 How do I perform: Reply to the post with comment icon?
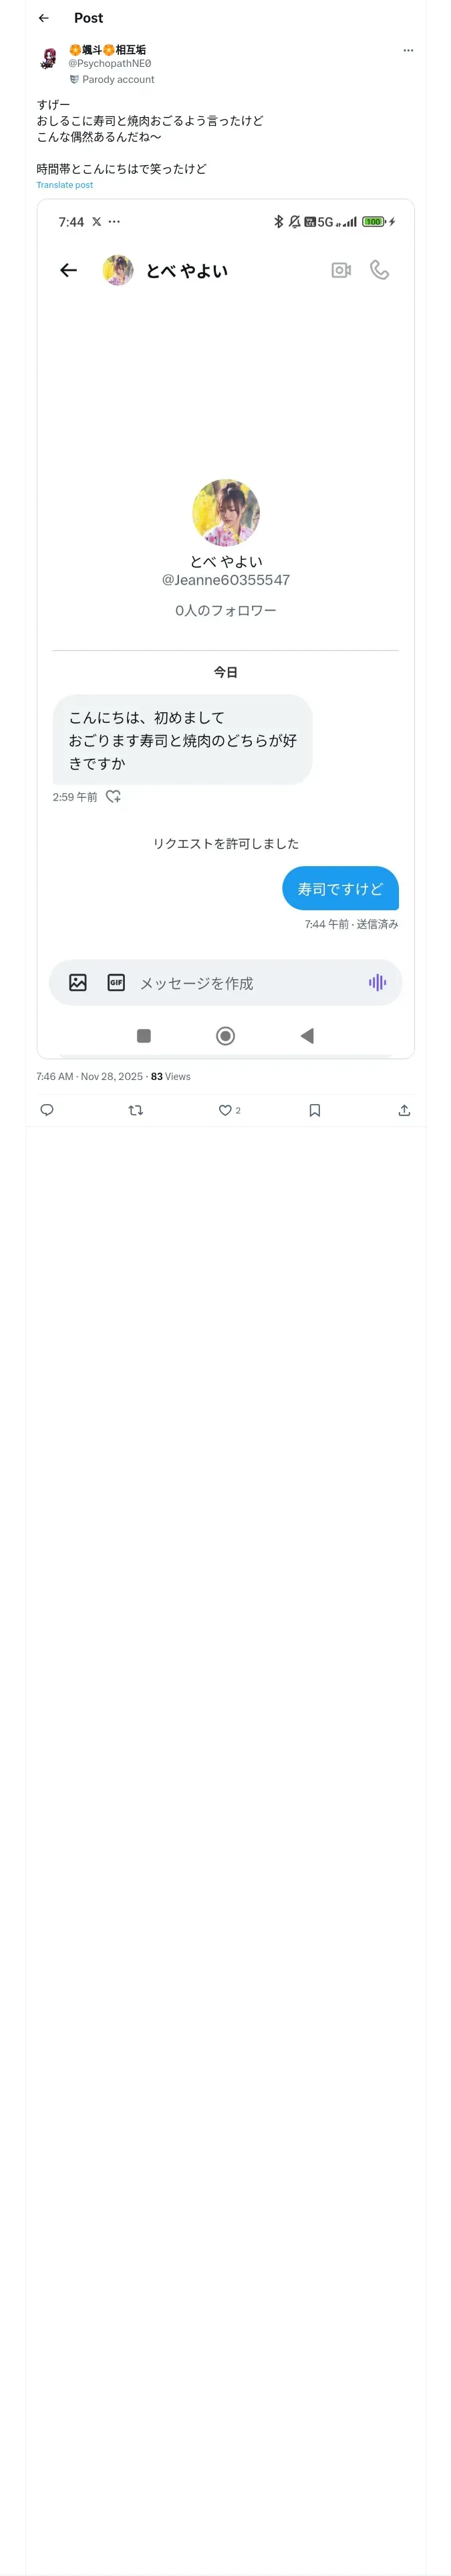point(47,1110)
